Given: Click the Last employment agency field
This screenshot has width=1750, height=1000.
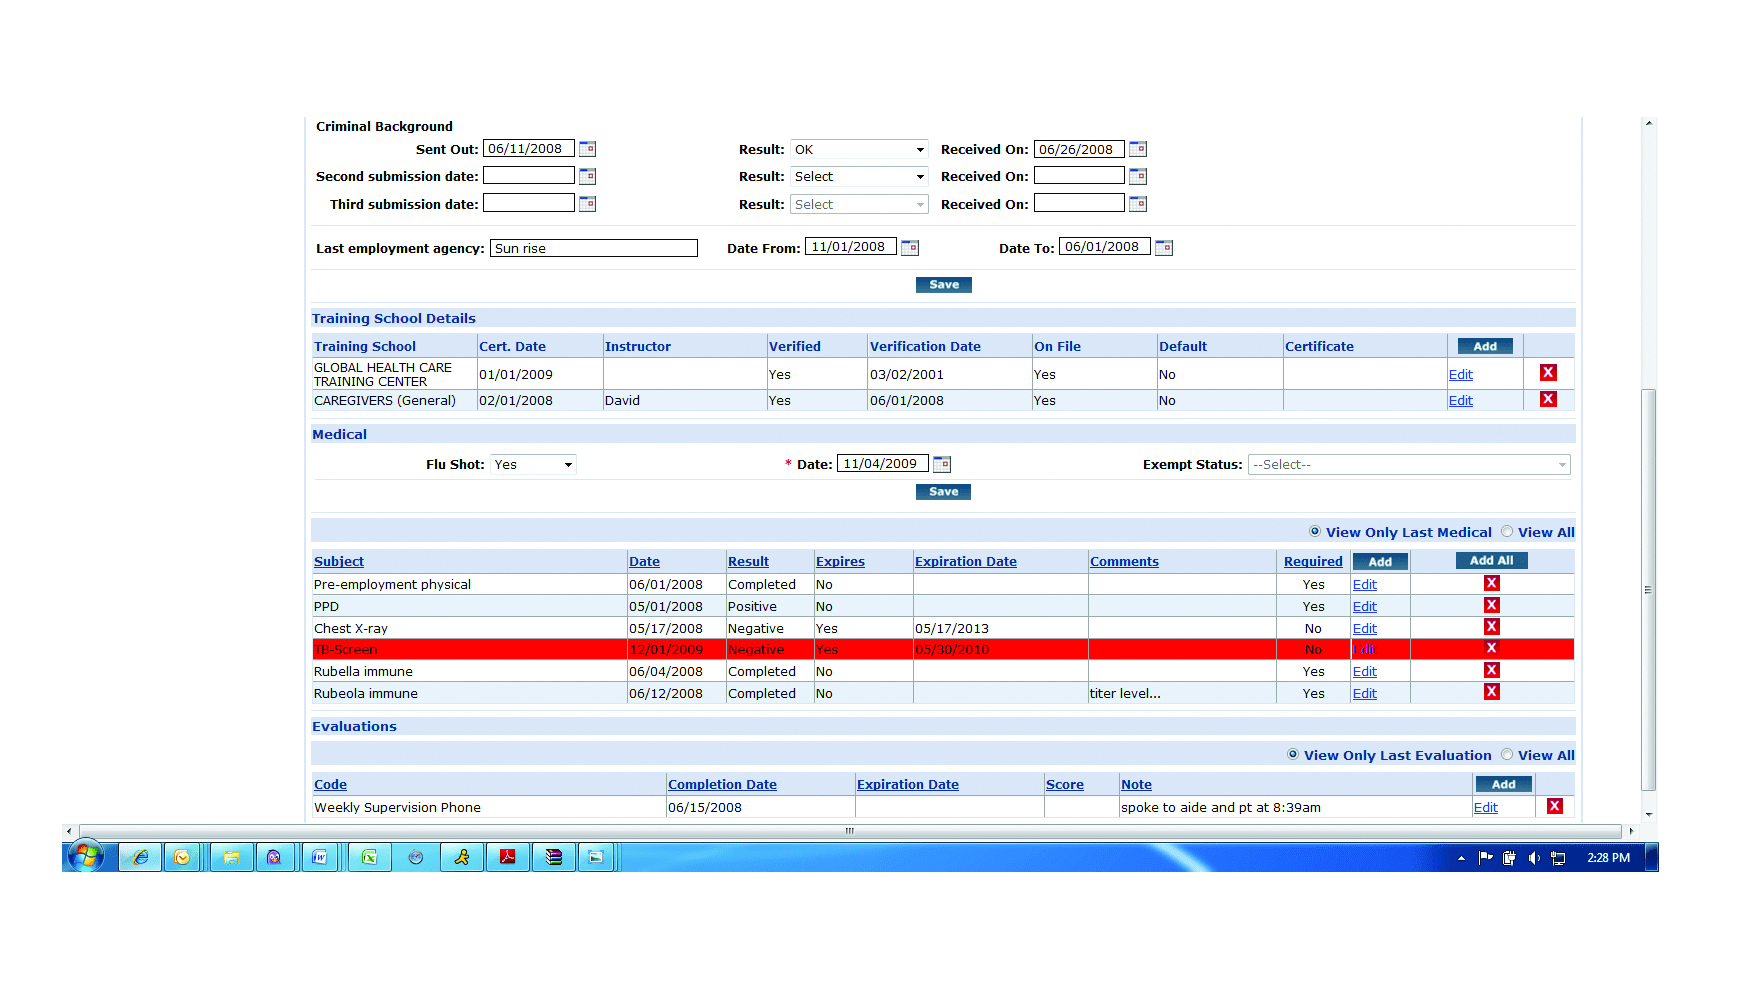Looking at the screenshot, I should (594, 248).
